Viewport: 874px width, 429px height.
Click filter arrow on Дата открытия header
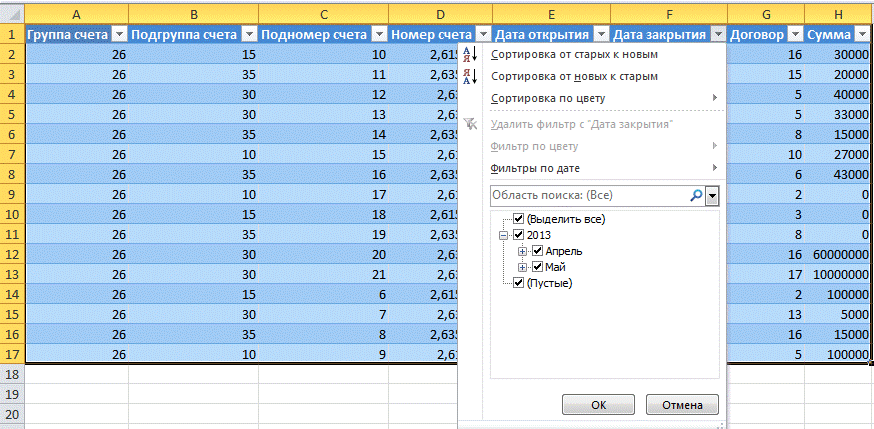coord(600,34)
